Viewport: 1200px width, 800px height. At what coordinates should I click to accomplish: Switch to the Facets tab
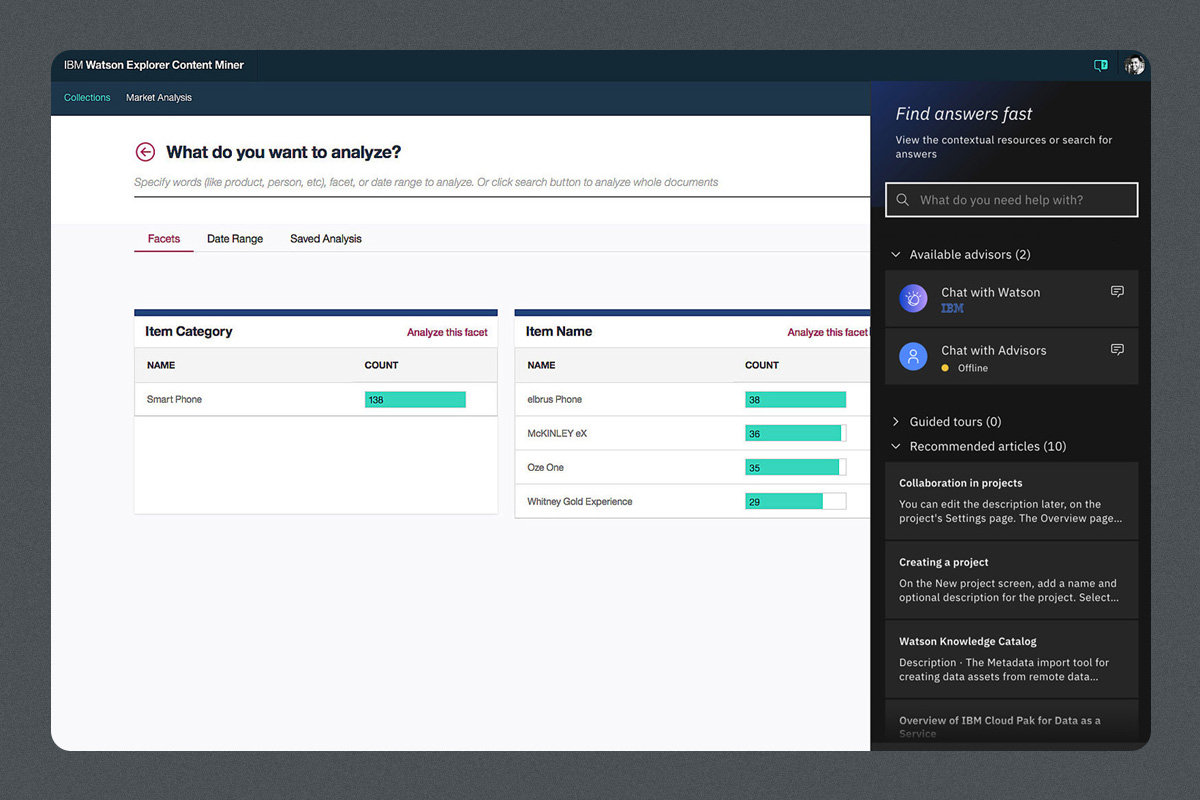pyautogui.click(x=164, y=239)
